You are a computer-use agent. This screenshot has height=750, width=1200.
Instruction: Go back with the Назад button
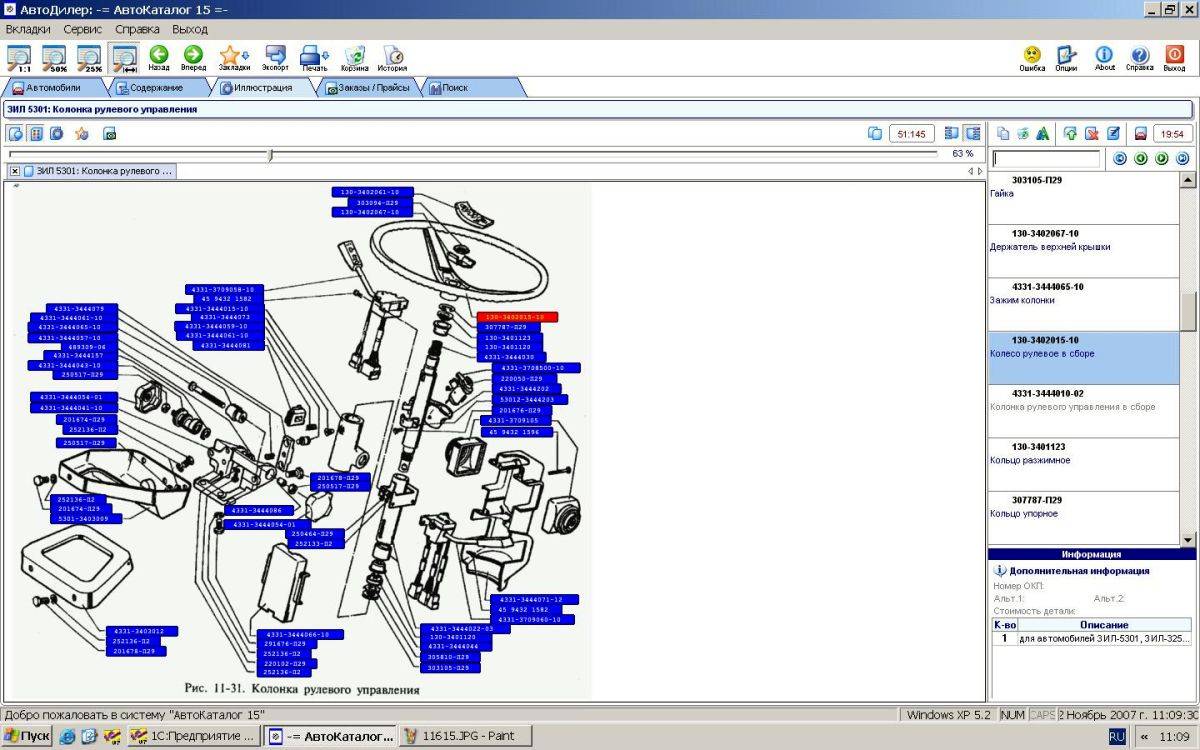pos(159,57)
